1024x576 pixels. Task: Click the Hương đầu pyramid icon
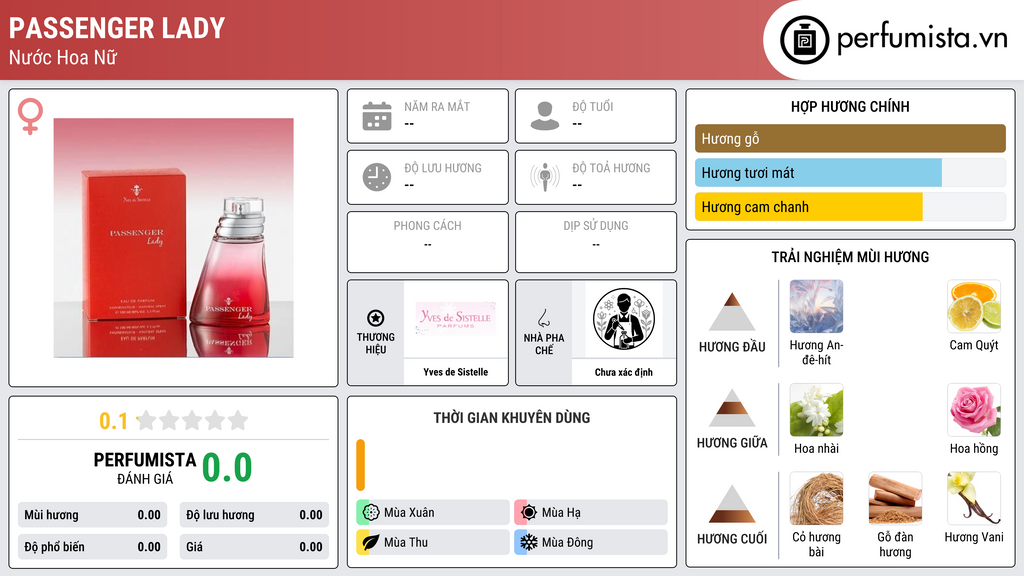pos(732,312)
